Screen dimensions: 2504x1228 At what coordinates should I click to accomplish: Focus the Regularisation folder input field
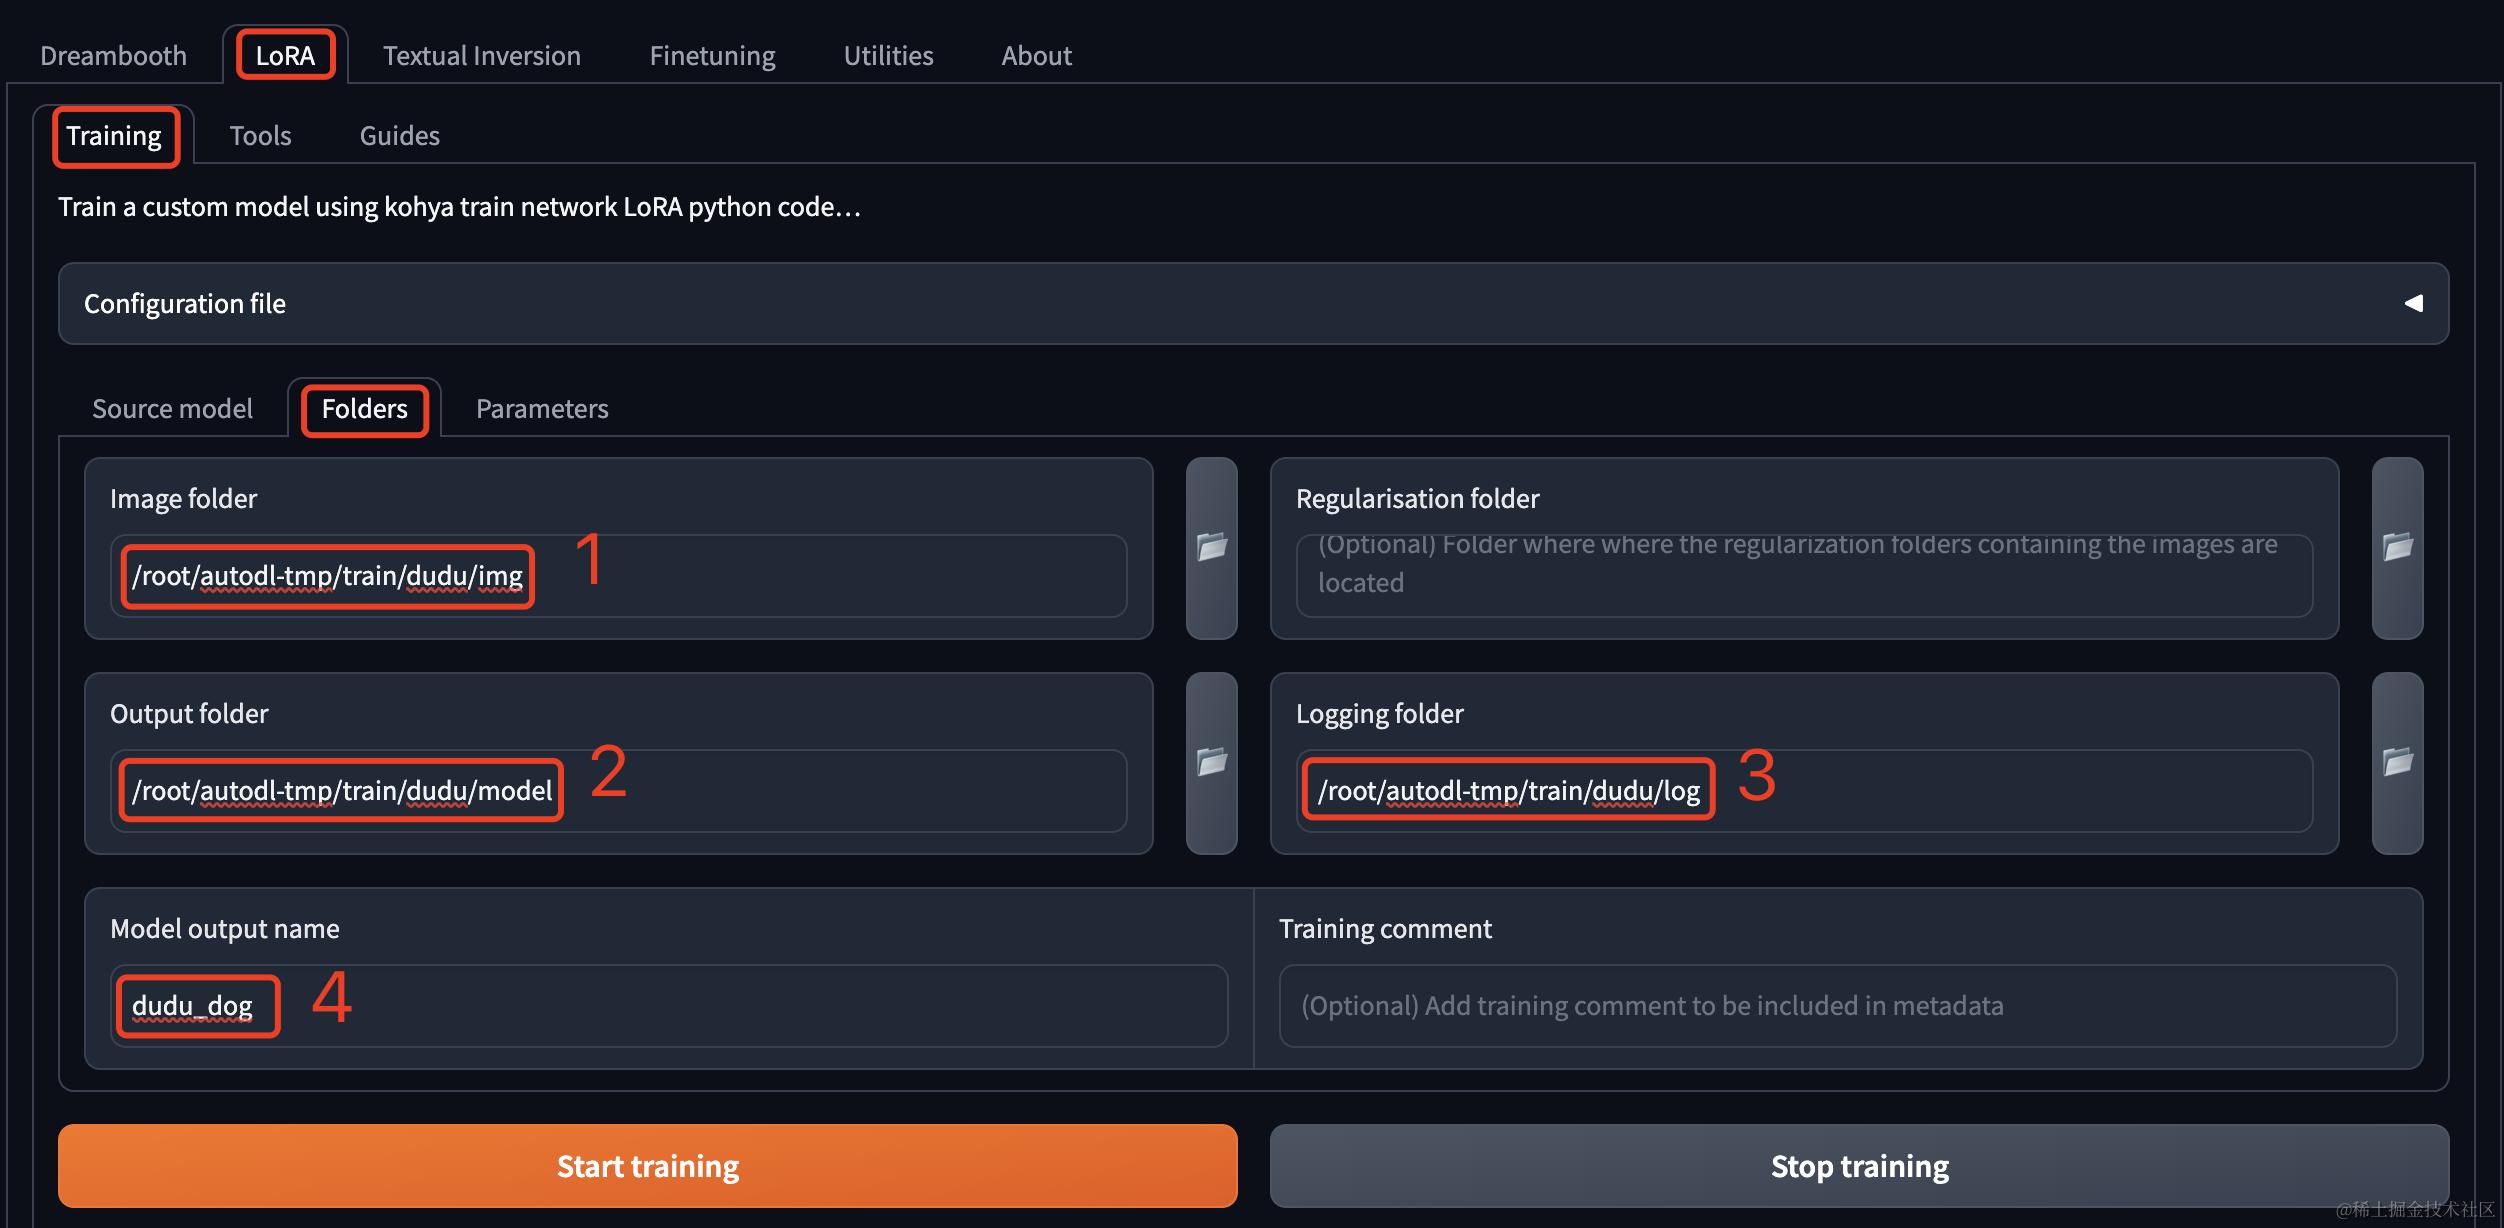click(x=1804, y=576)
